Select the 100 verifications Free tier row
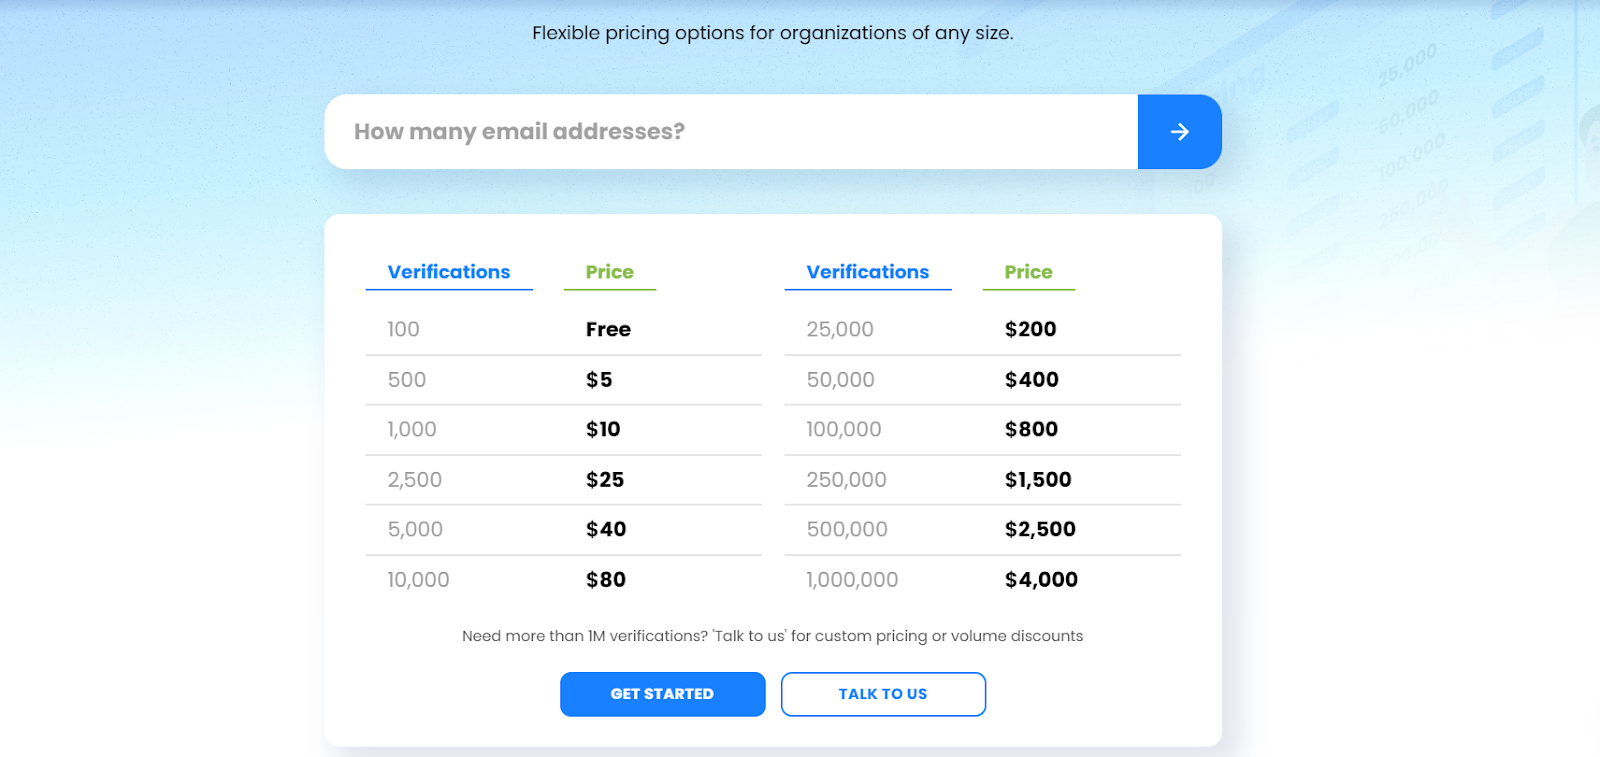The height and width of the screenshot is (757, 1600). pos(563,328)
